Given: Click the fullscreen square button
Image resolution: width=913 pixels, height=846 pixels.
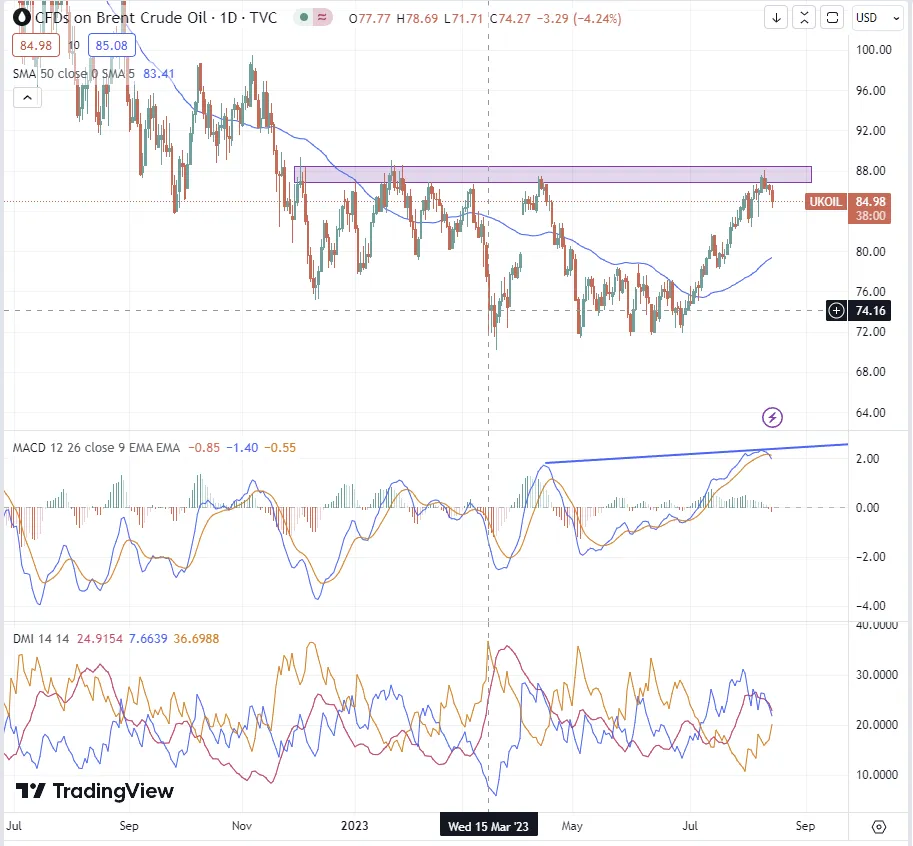Looking at the screenshot, I should pyautogui.click(x=833, y=17).
